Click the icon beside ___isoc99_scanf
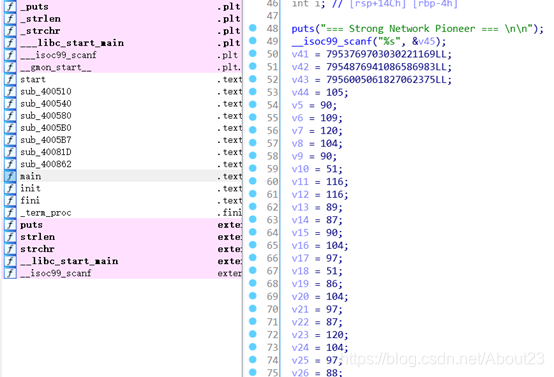This screenshot has height=377, width=554. tap(11, 55)
